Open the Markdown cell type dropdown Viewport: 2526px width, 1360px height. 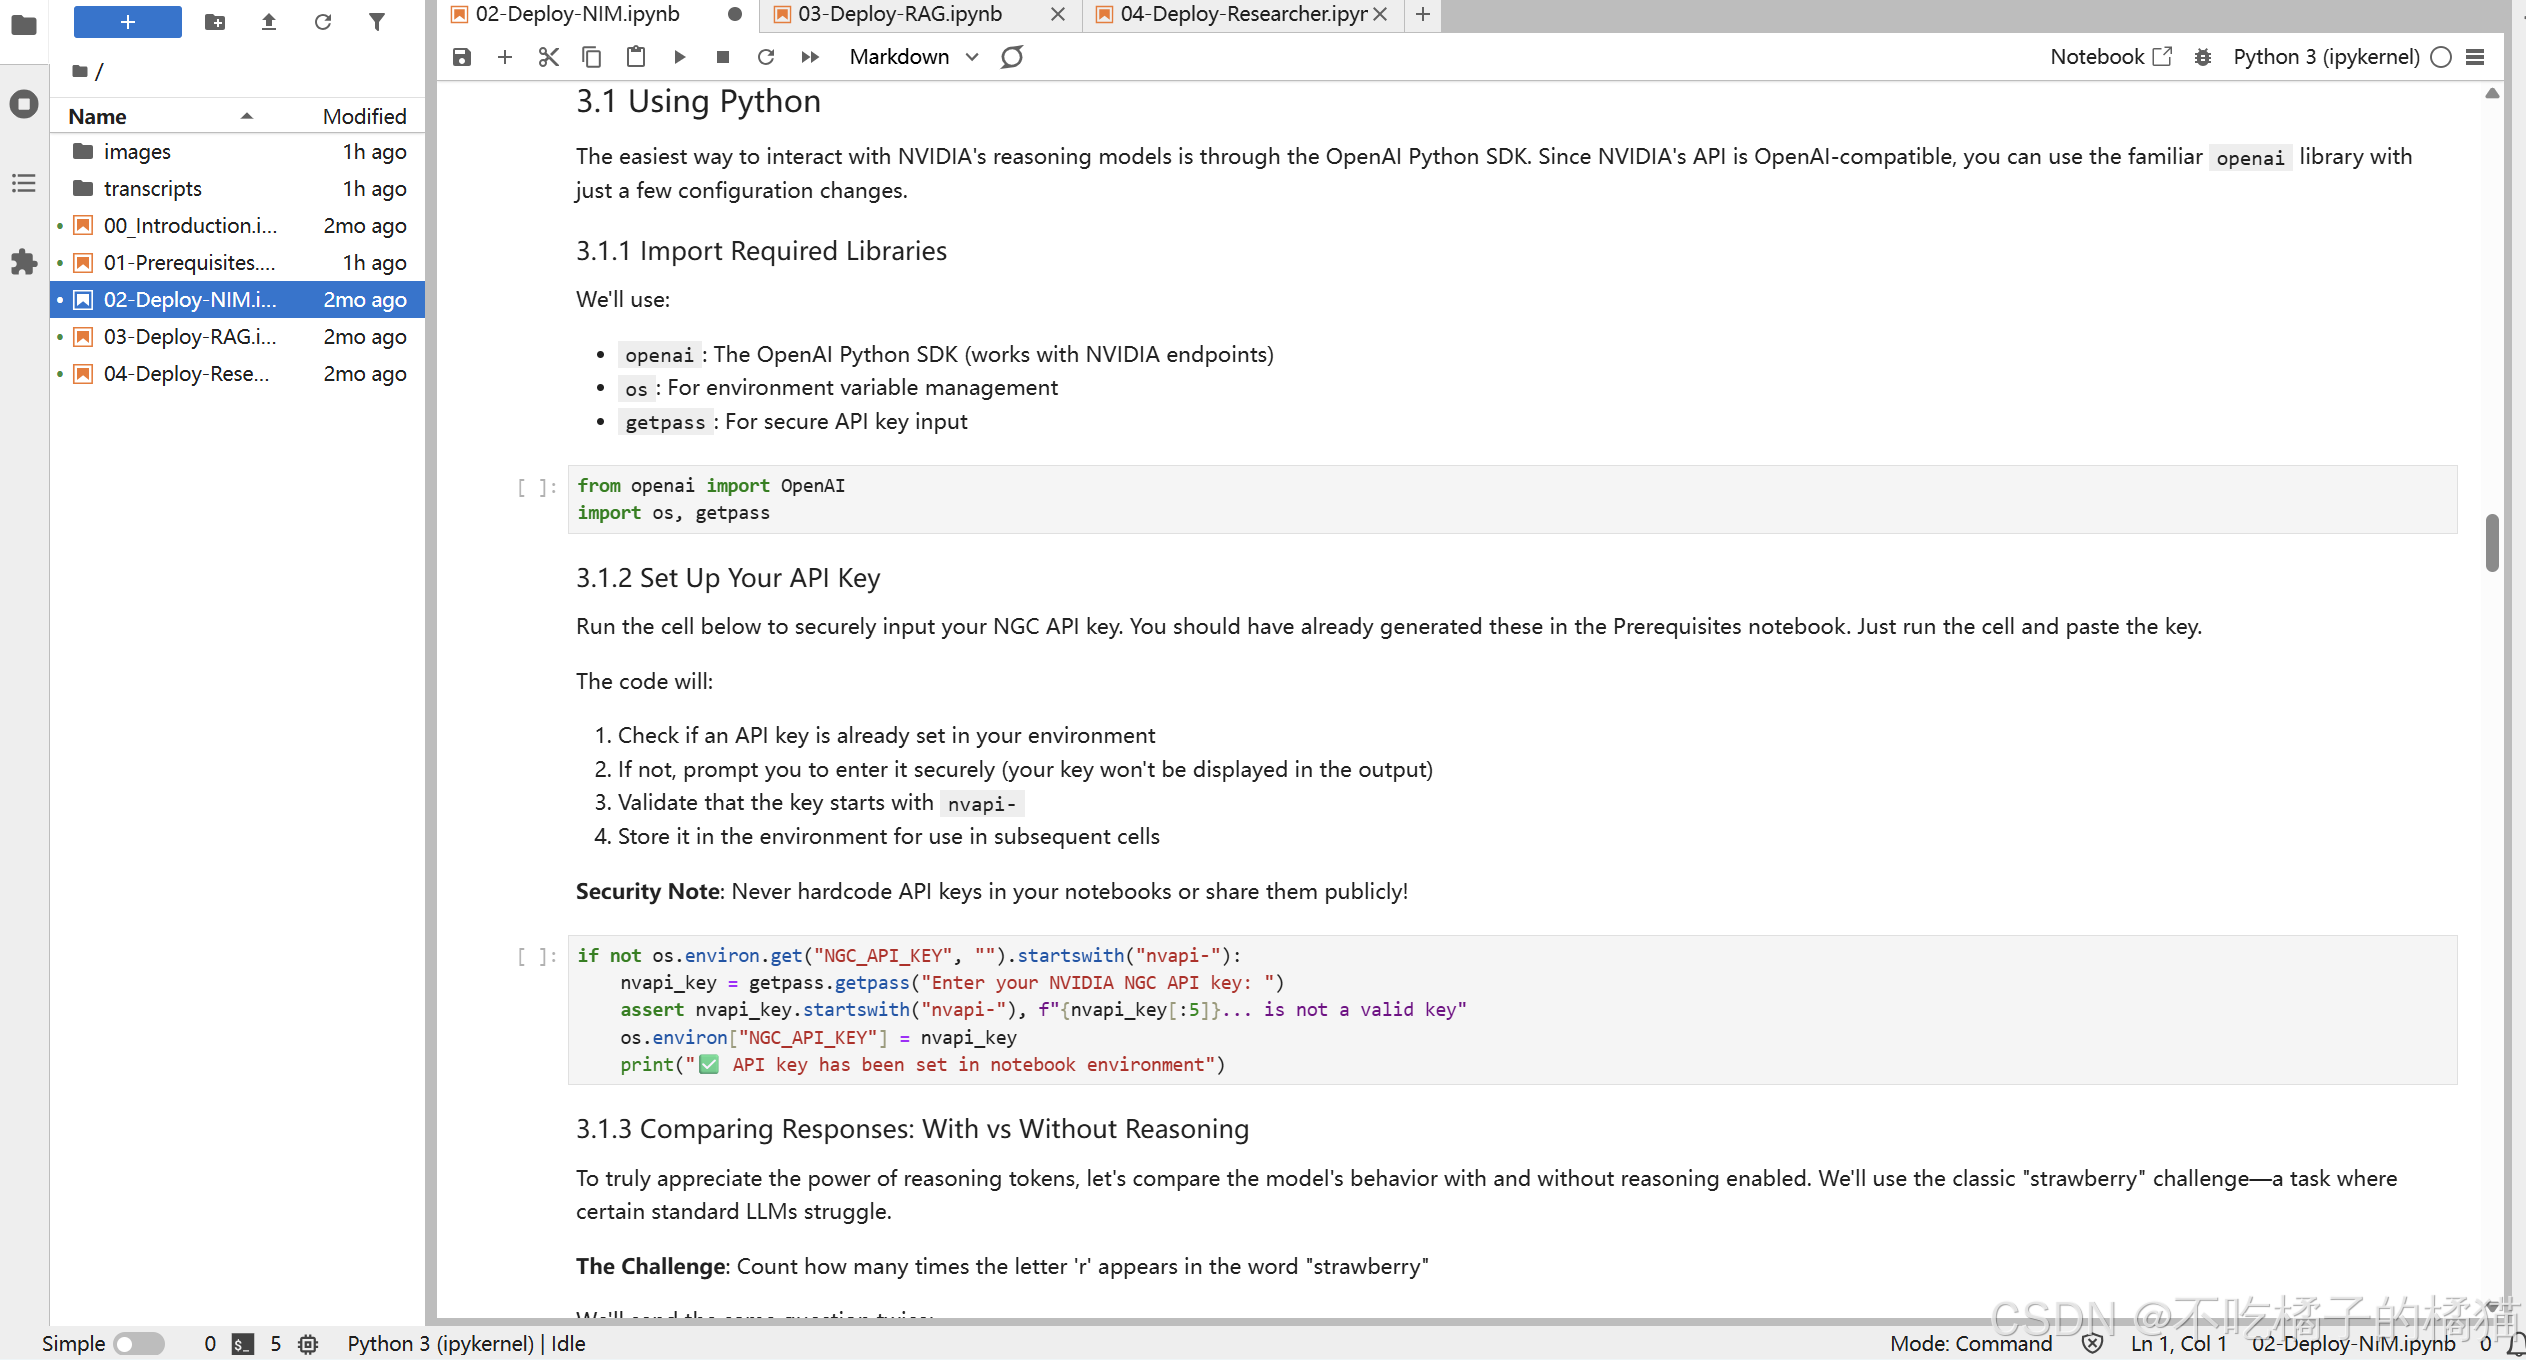pyautogui.click(x=912, y=57)
